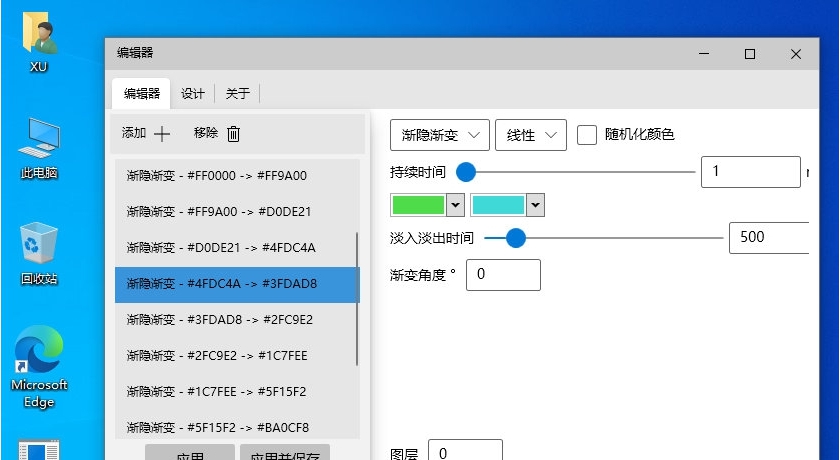Switch to the 编辑器 tab

pyautogui.click(x=141, y=94)
